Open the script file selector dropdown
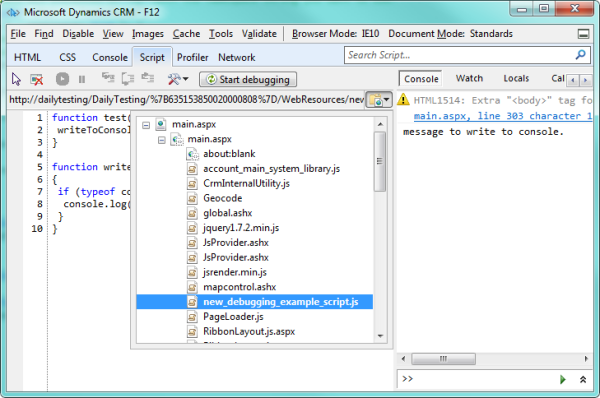 [379, 100]
